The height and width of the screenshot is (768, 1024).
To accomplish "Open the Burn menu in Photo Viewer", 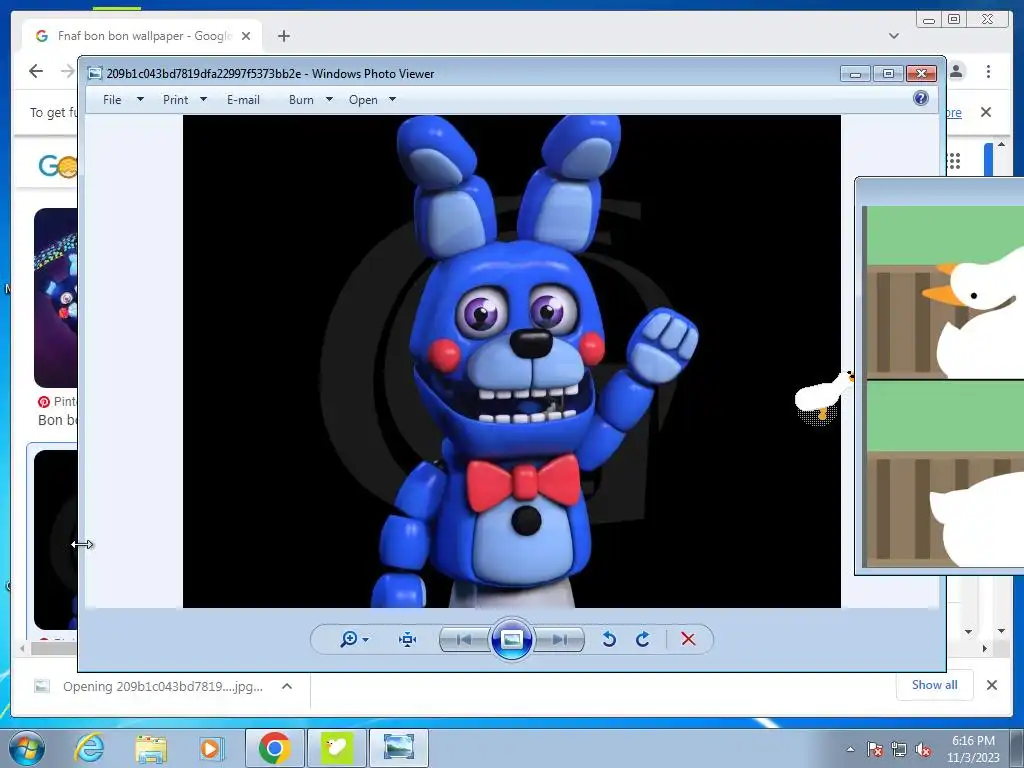I will tap(301, 100).
